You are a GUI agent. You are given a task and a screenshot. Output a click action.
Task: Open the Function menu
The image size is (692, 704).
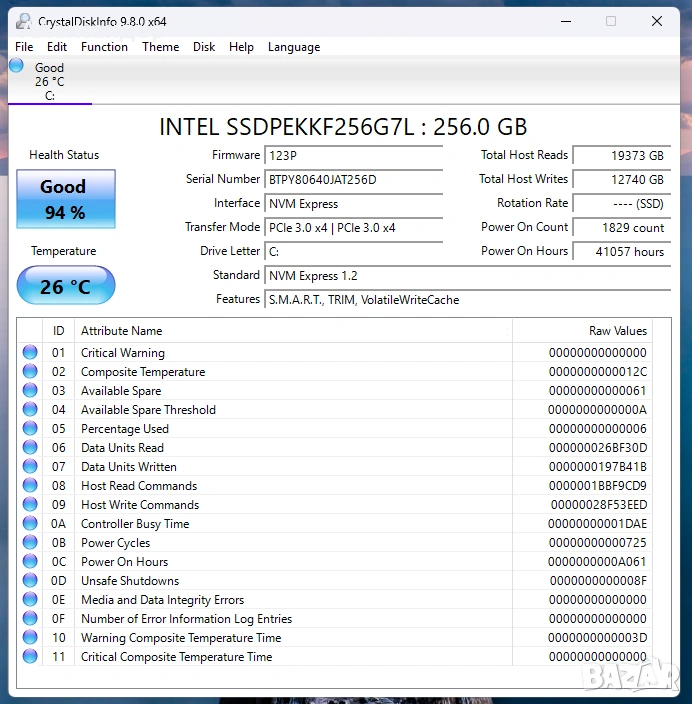104,47
